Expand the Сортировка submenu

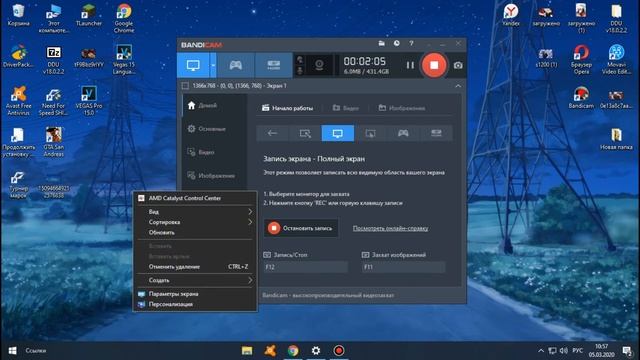[195, 222]
